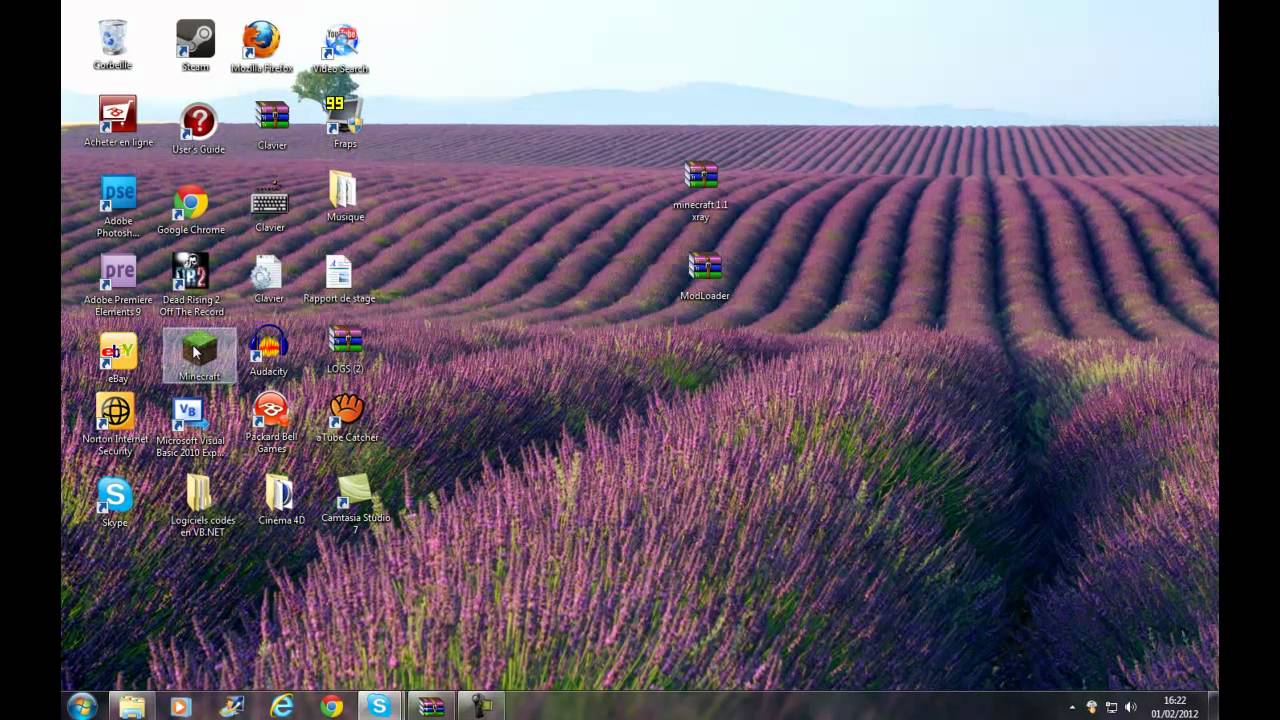This screenshot has width=1280, height=720.
Task: Open the User's Guide shortcut
Action: [198, 129]
